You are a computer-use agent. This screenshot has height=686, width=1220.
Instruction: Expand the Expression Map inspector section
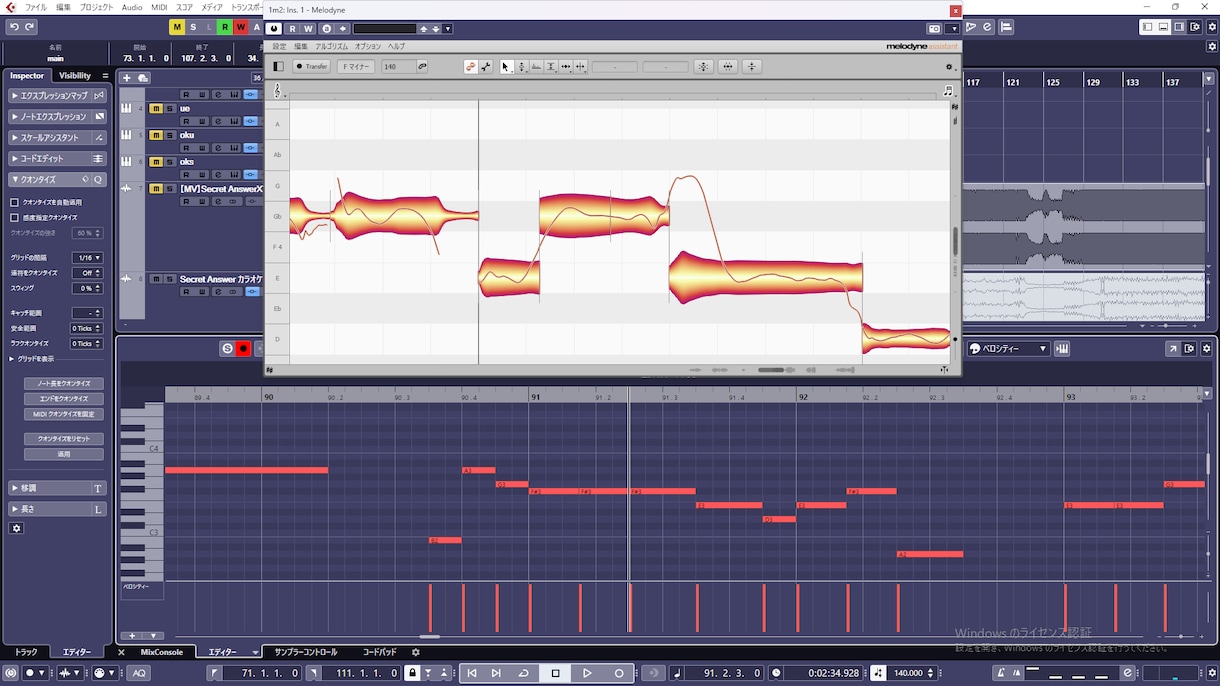[x=57, y=96]
